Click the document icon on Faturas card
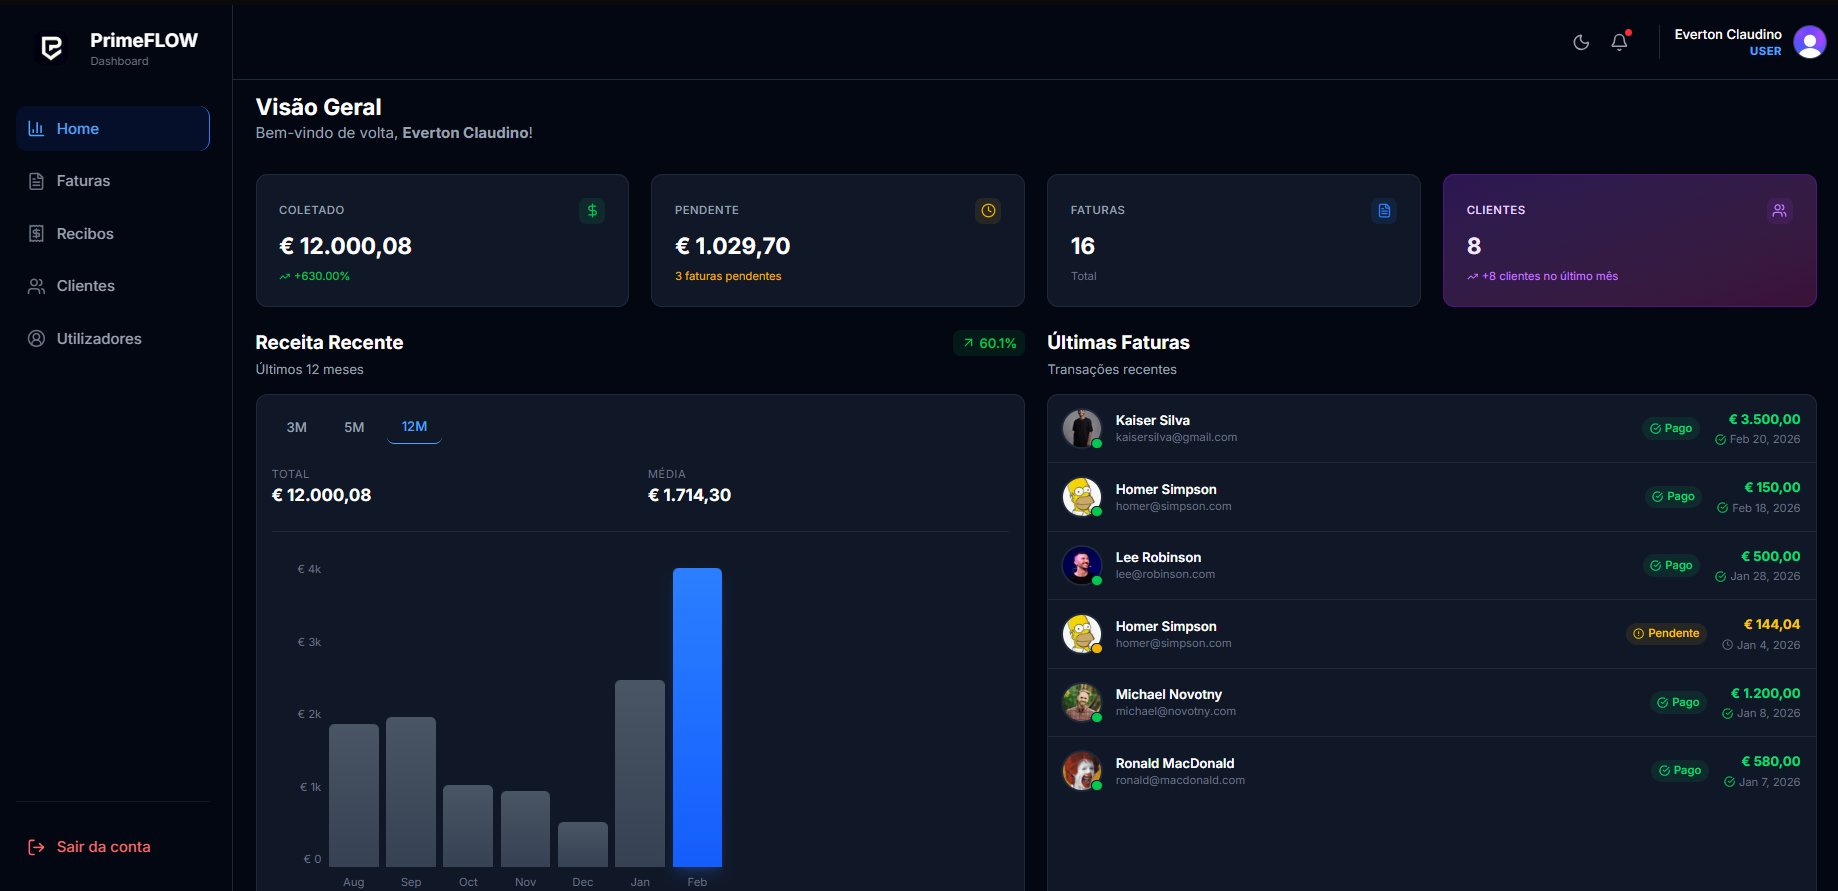 click(x=1384, y=211)
